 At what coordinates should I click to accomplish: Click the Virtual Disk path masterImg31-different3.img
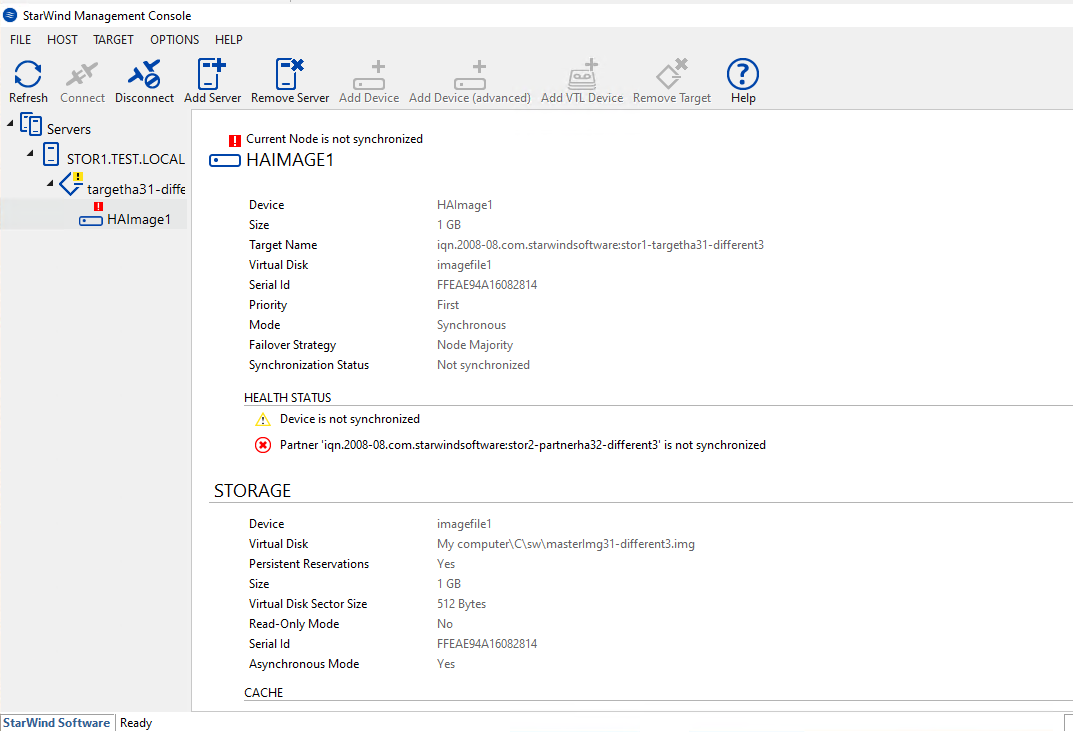click(566, 544)
